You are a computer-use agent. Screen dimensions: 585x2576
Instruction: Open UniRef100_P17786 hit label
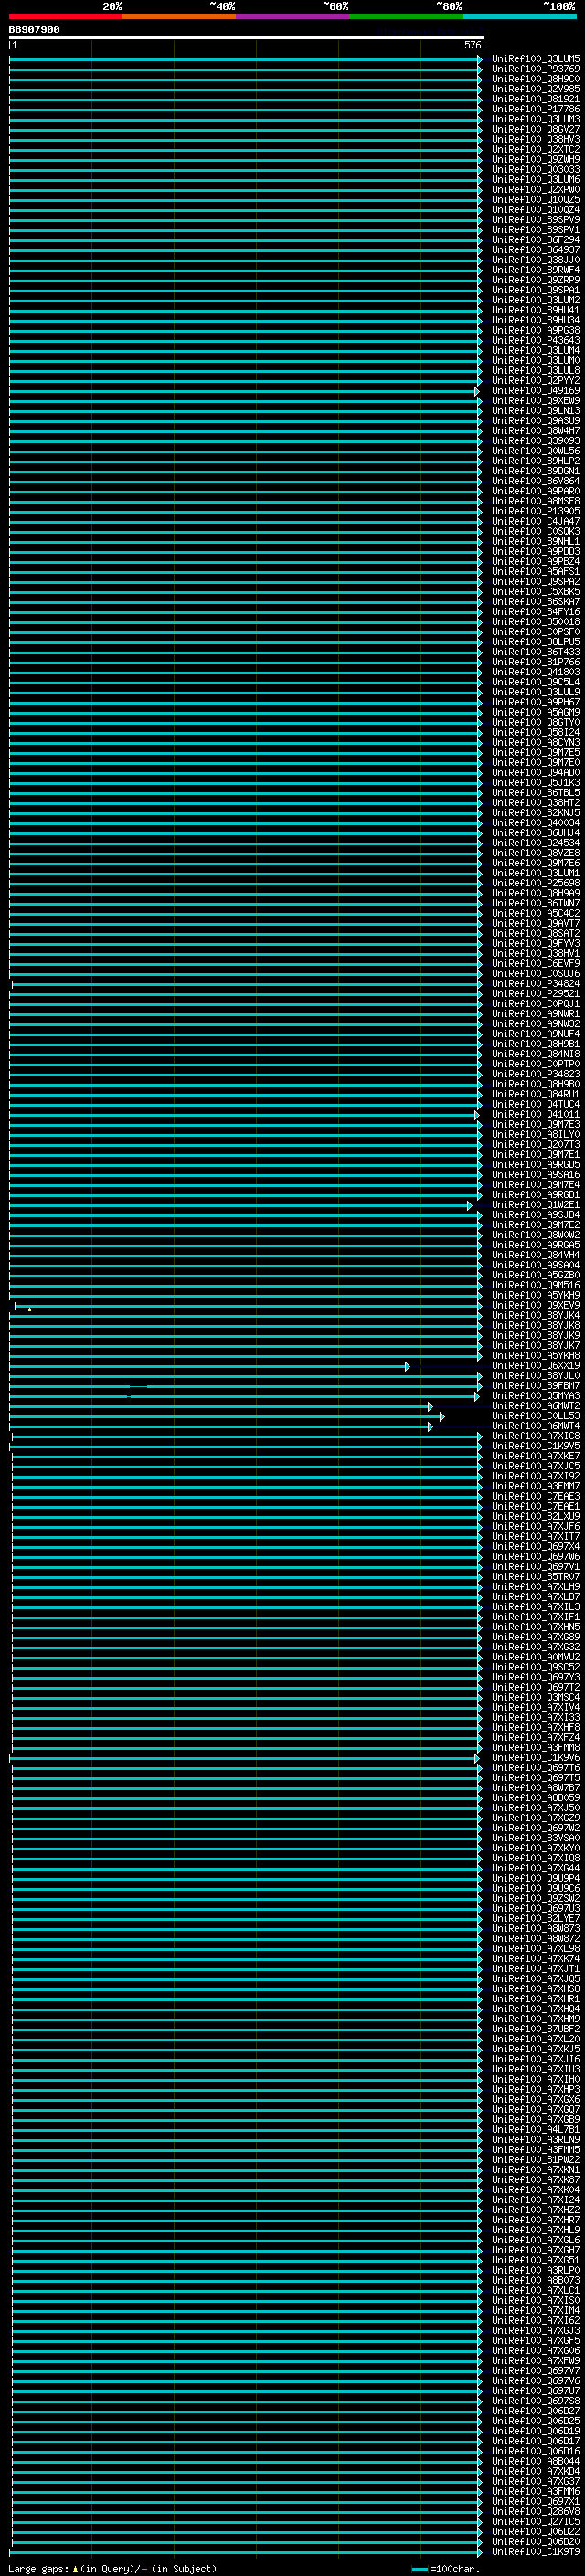pos(536,109)
